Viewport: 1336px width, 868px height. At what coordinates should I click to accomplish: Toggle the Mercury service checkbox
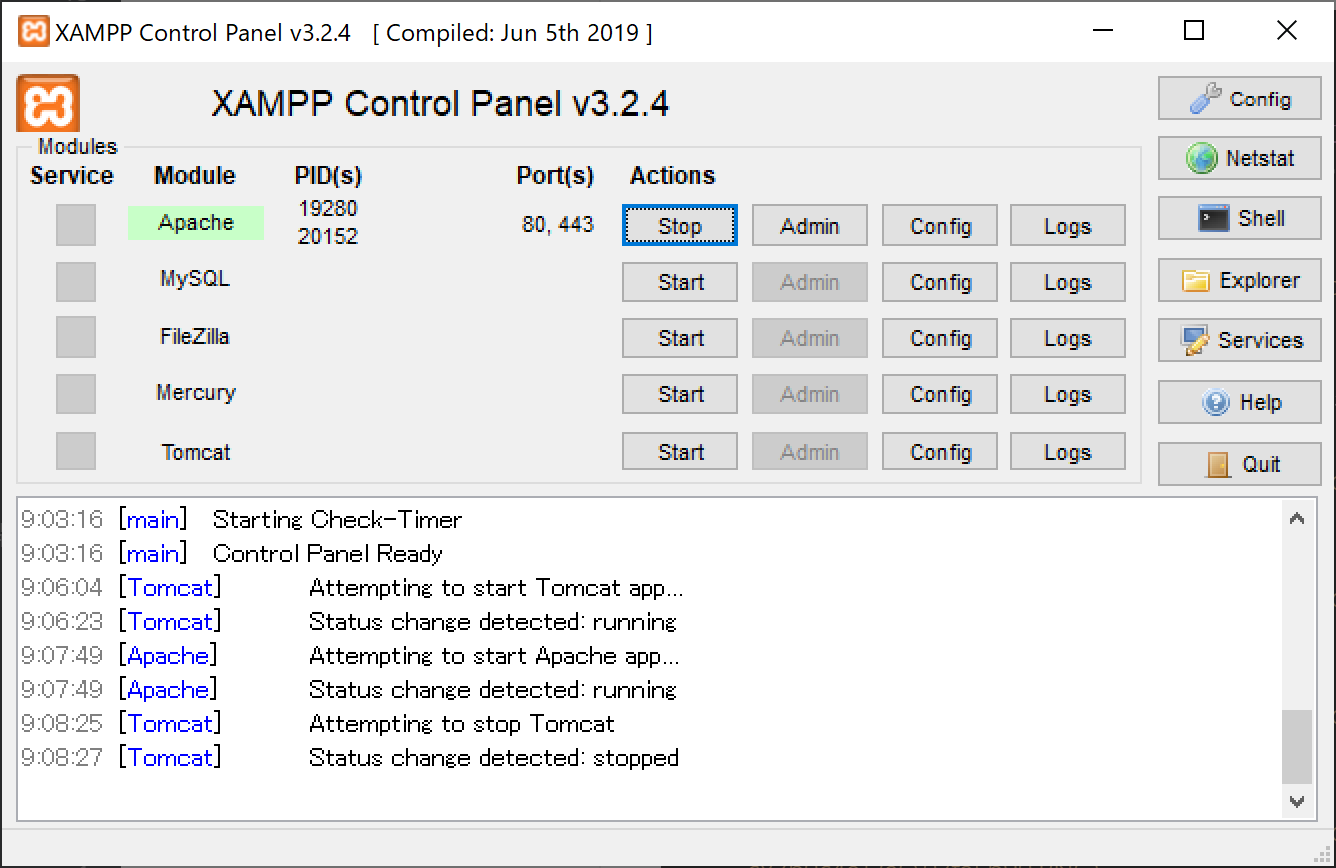coord(76,394)
